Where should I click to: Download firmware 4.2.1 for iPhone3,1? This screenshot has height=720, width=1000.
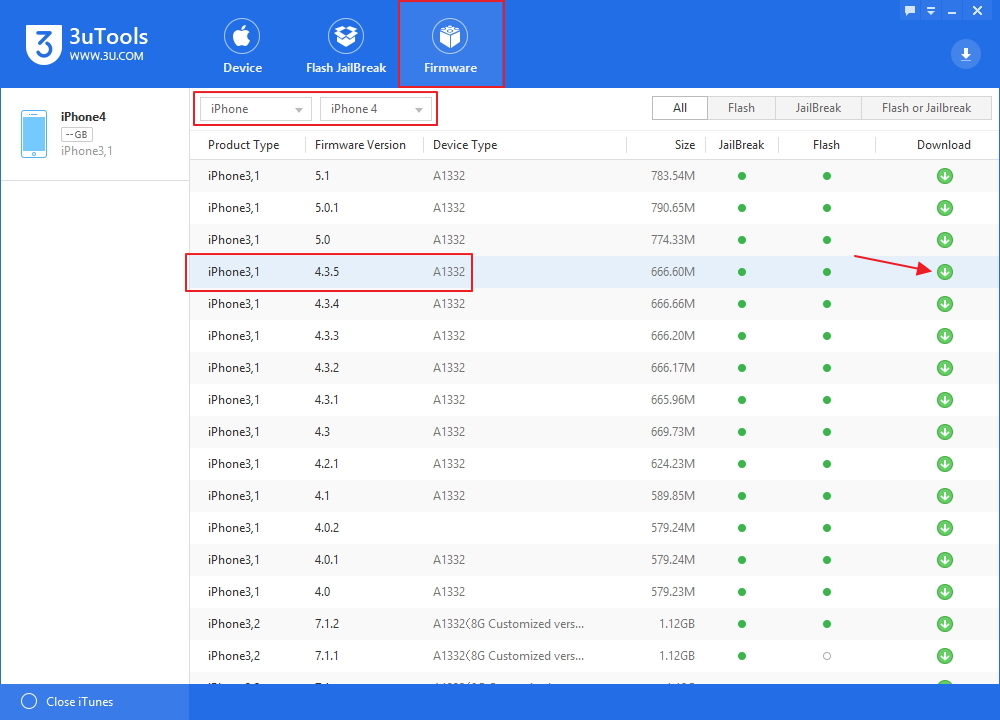(945, 464)
